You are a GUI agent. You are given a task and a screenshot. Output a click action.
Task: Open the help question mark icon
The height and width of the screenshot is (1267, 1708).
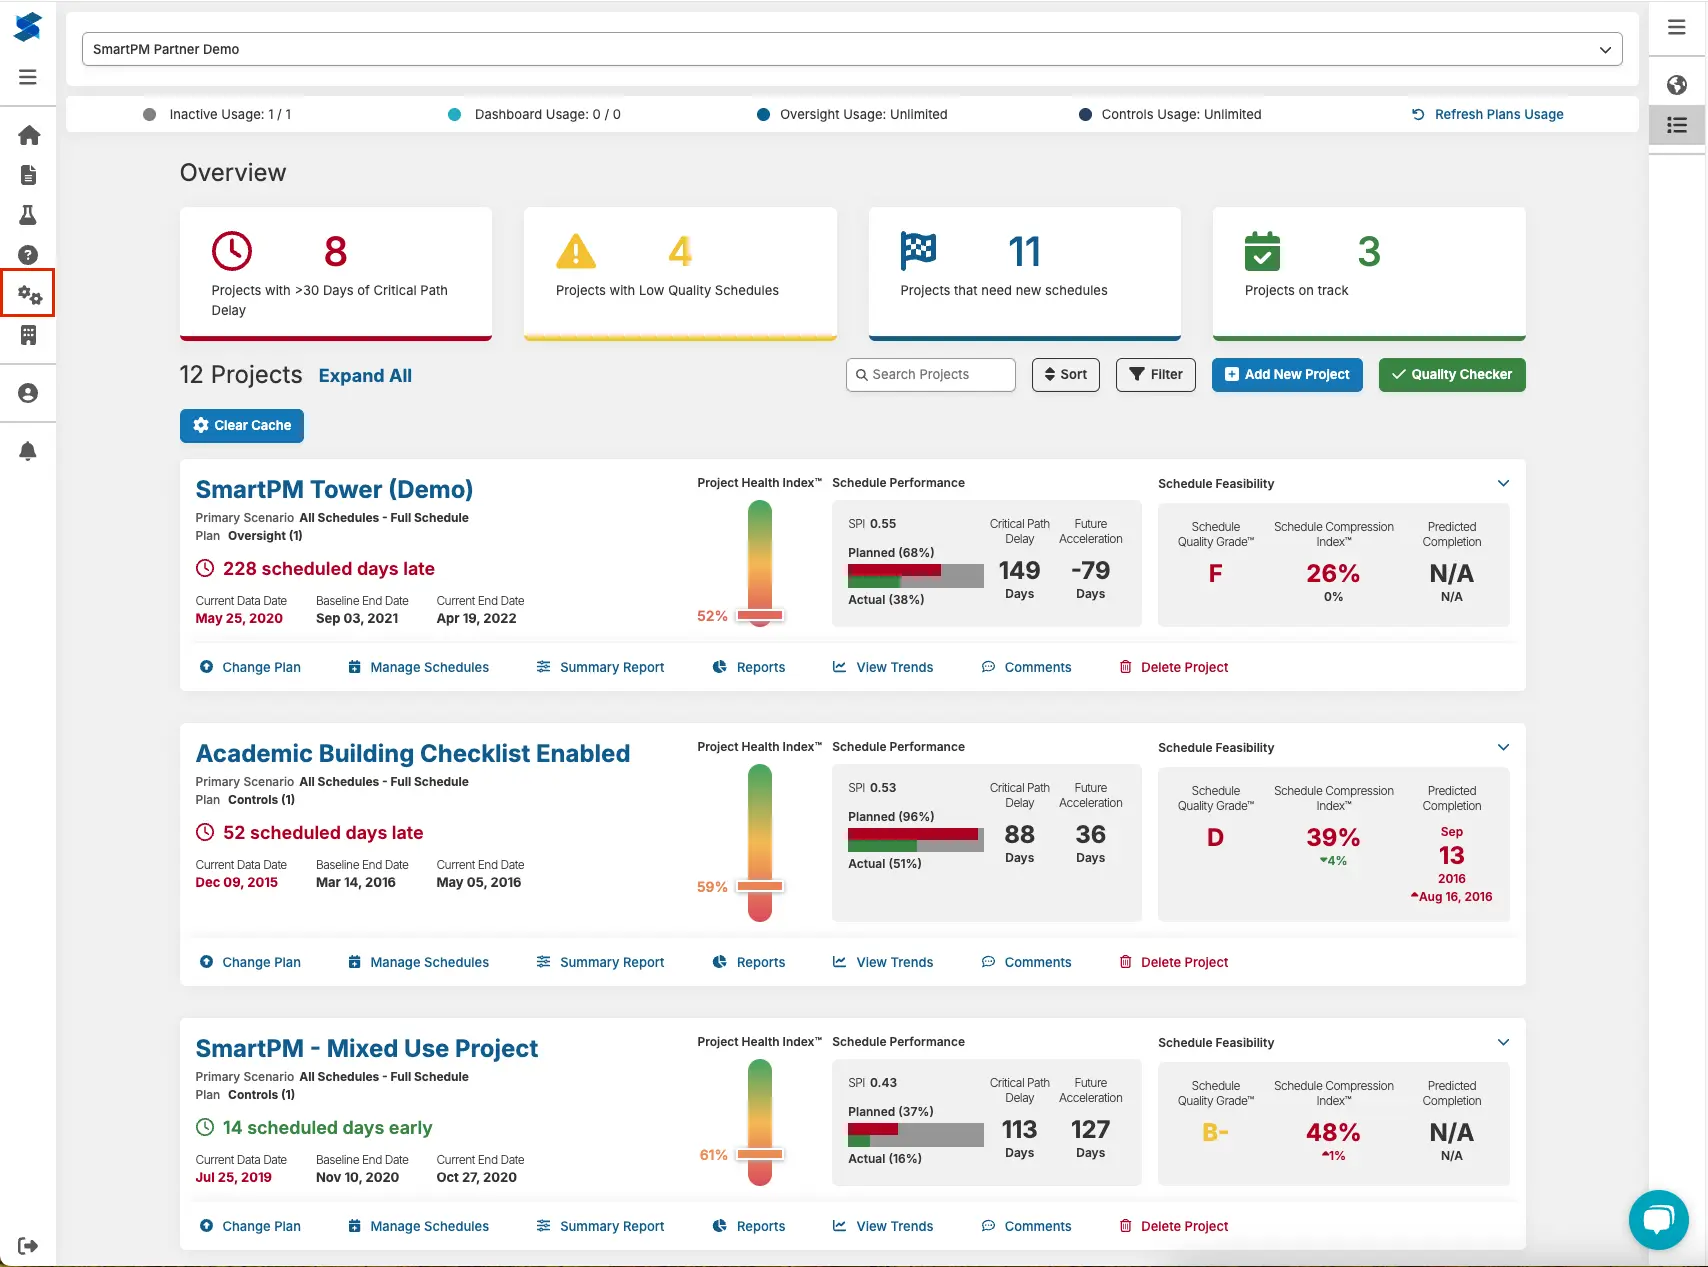tap(28, 255)
